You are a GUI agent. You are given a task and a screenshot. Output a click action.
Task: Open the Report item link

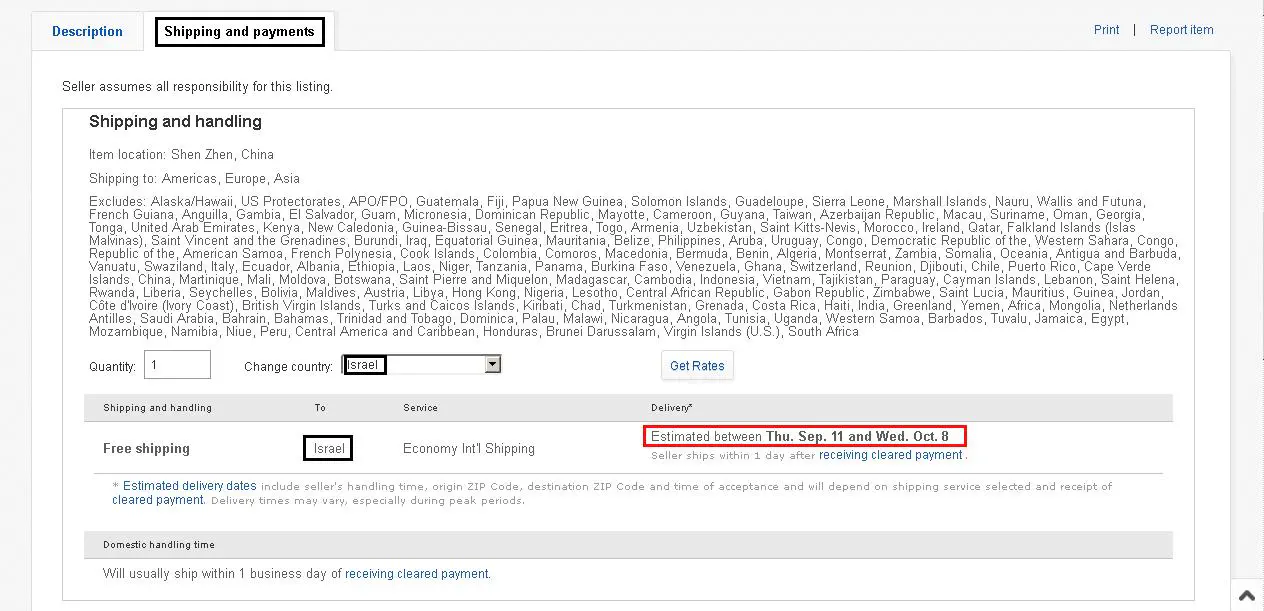click(x=1181, y=30)
